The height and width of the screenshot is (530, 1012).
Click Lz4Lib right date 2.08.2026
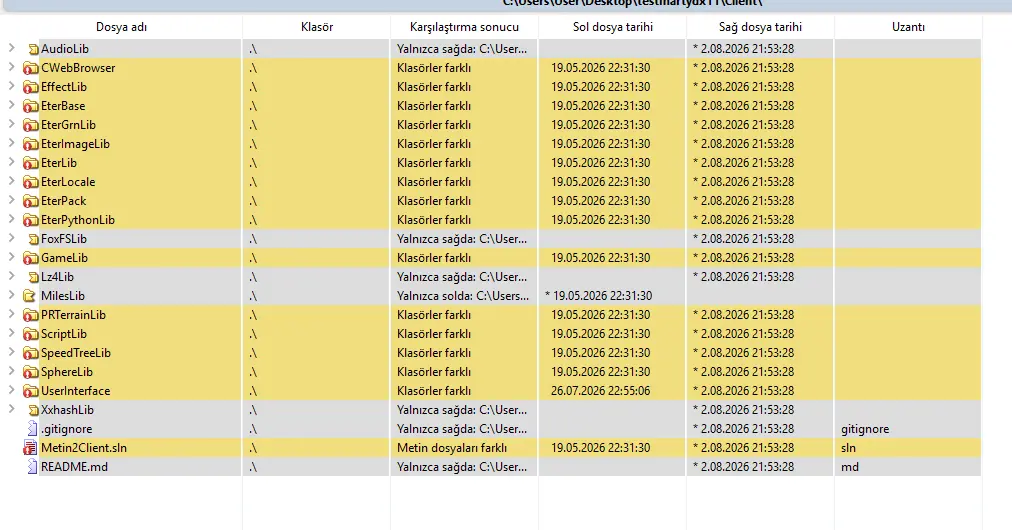pos(744,277)
